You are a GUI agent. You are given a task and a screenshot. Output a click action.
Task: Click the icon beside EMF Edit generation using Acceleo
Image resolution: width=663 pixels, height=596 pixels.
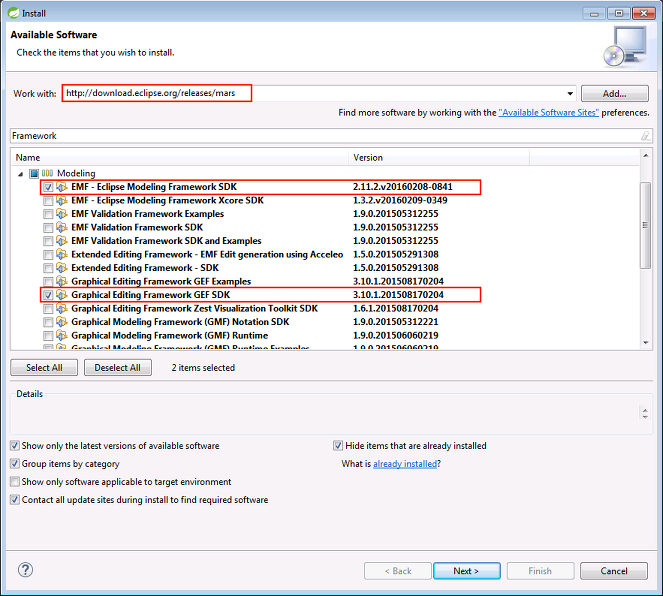[62, 254]
